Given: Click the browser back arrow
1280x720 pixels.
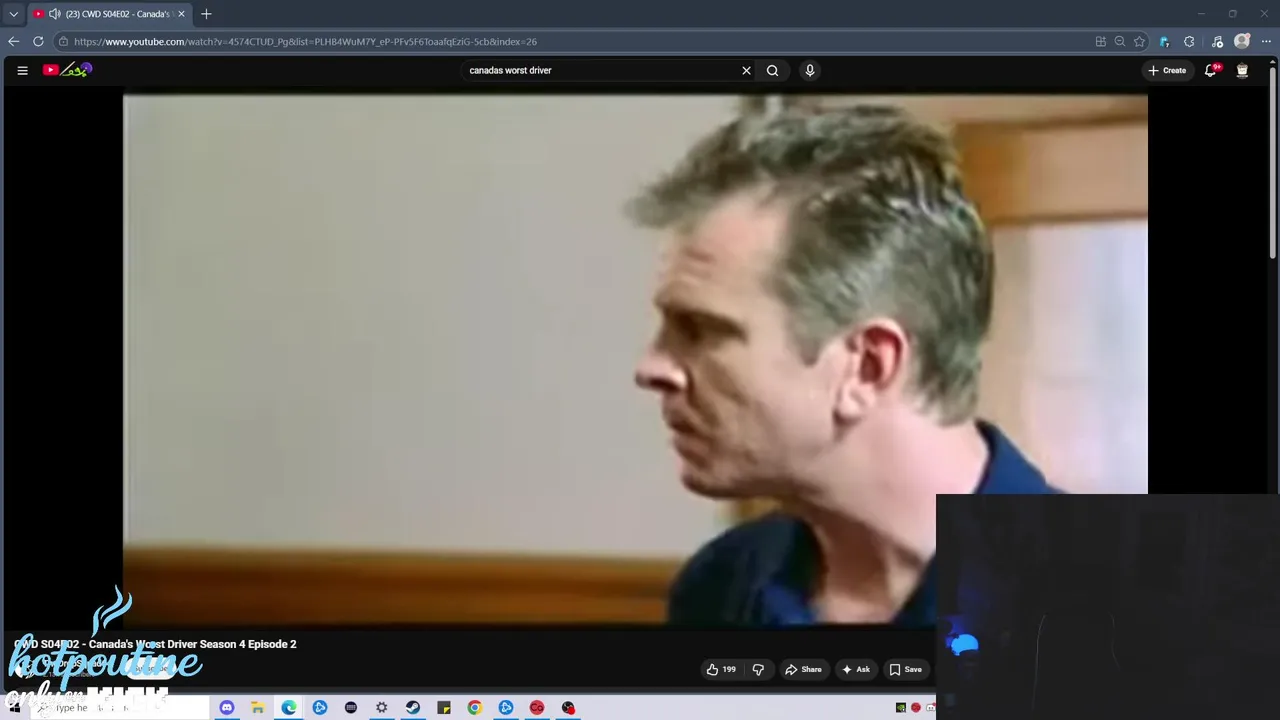Looking at the screenshot, I should 13,41.
